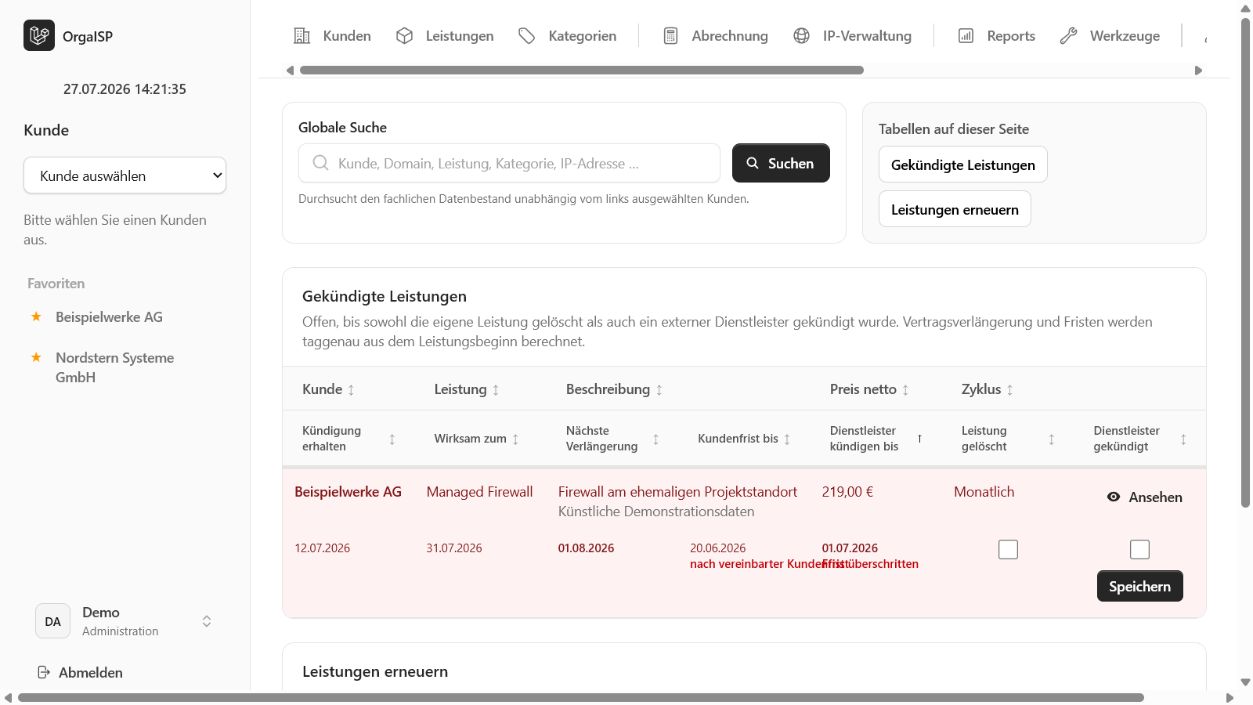Jump to Gekündigte Leistungen table button

pos(963,165)
